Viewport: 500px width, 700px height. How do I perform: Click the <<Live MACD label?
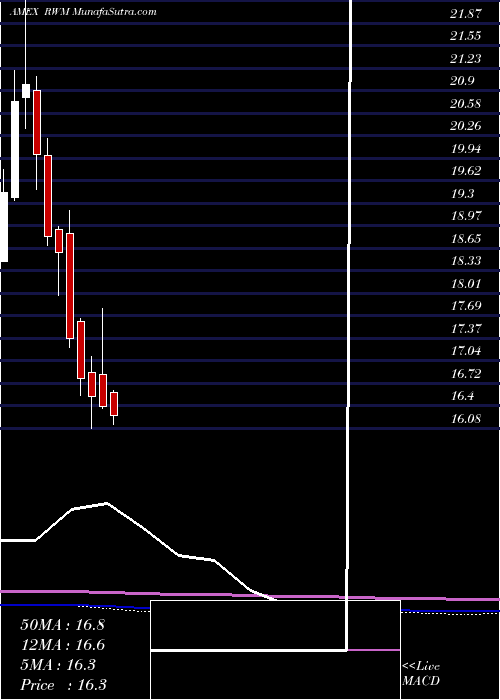tap(421, 674)
